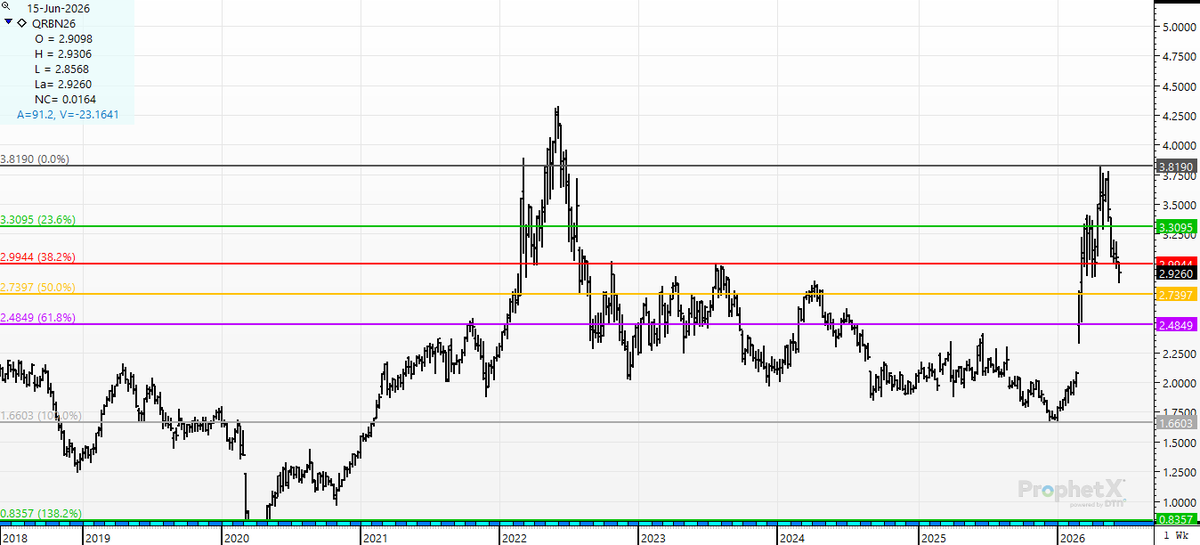Click the 2023 label on time axis
The width and height of the screenshot is (1200, 545).
pos(652,537)
